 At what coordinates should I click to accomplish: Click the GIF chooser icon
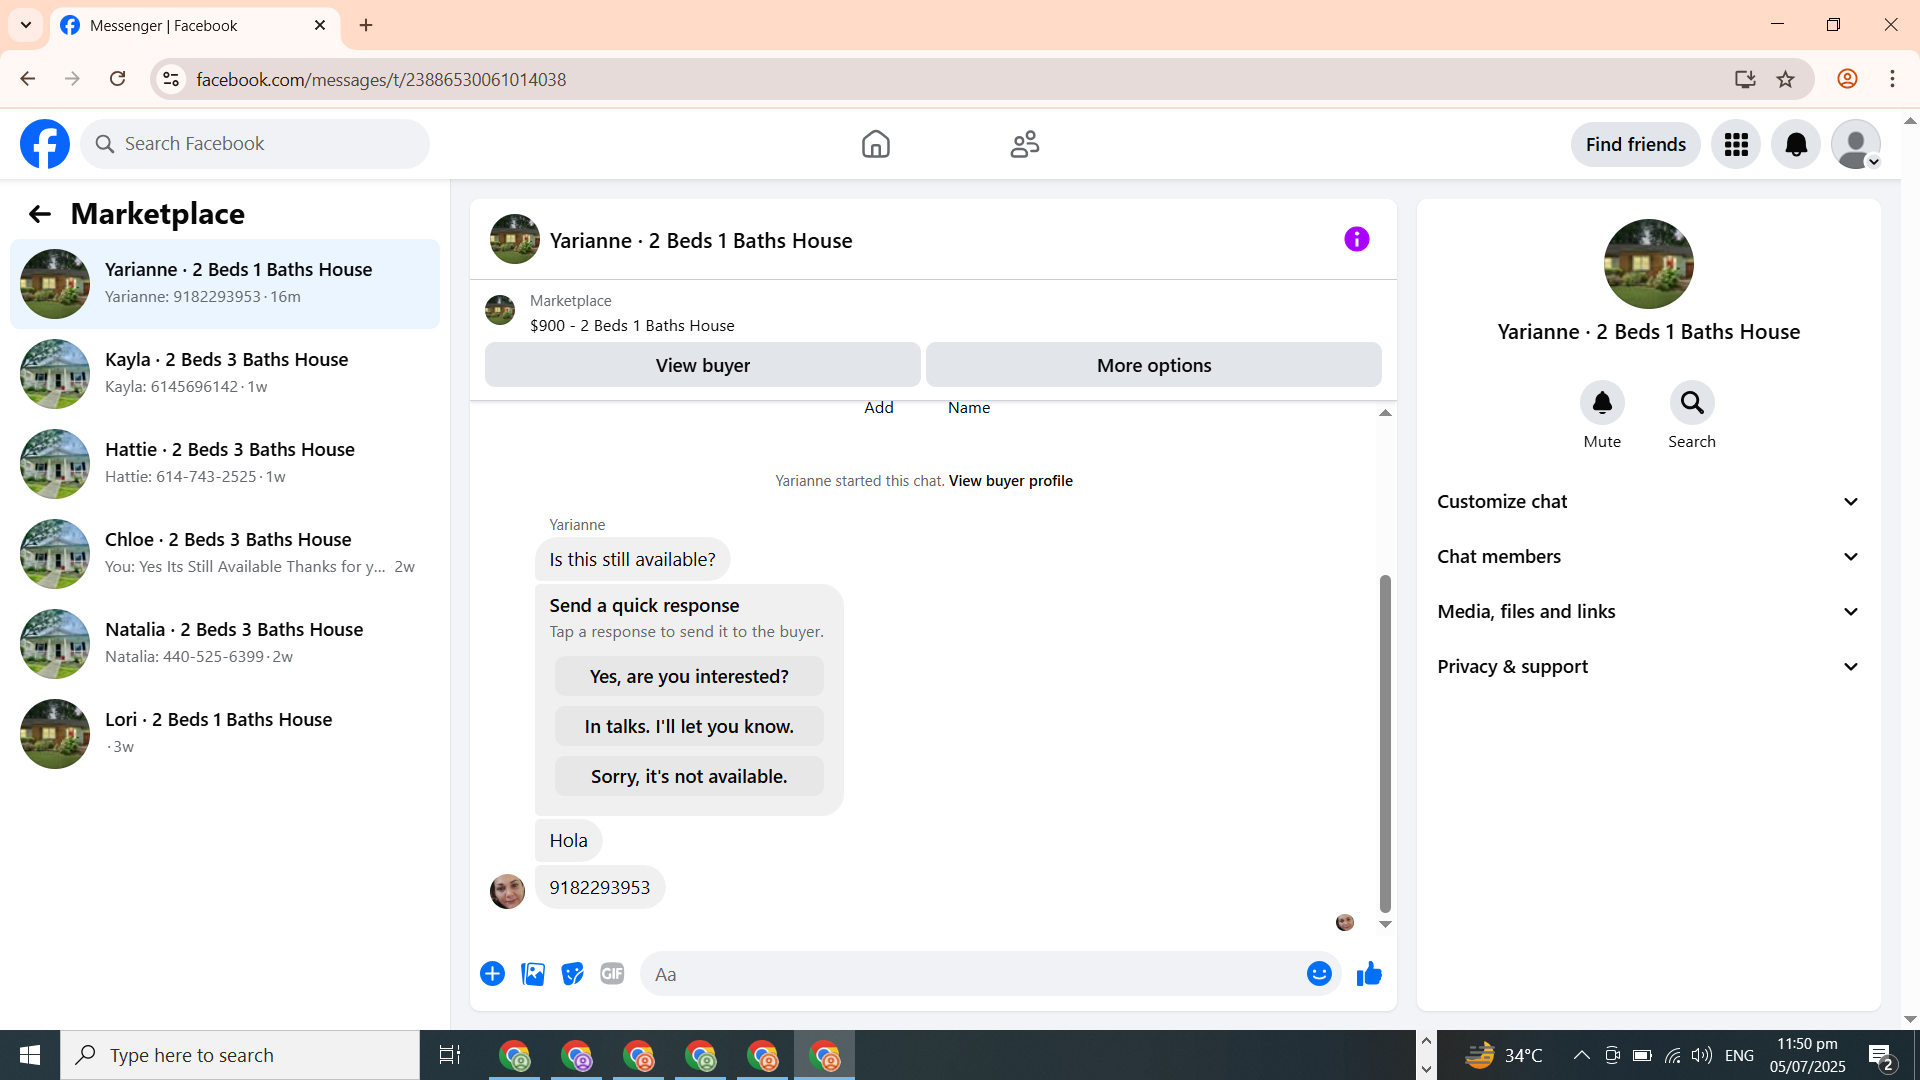coord(612,974)
